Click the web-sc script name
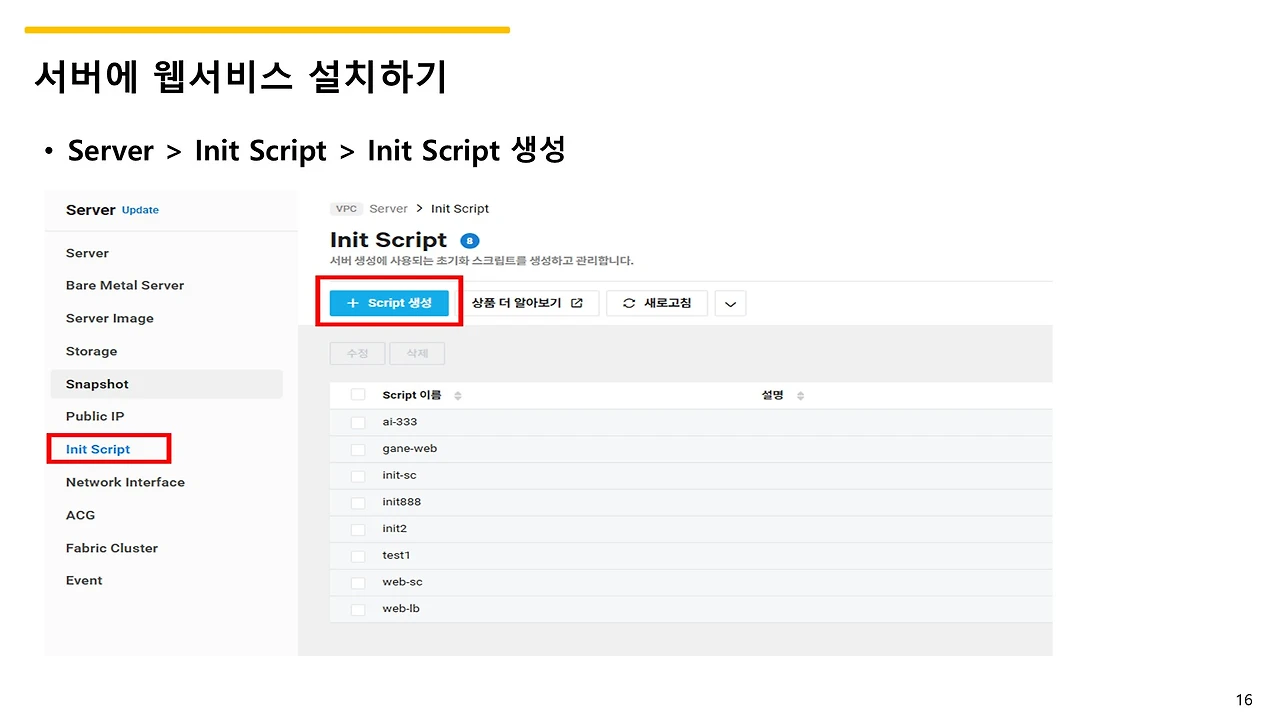 click(402, 582)
